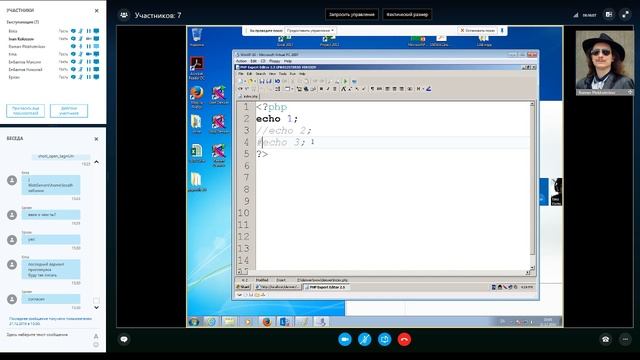Click the chat scroll-down chevron
This screenshot has height=360, width=640.
coord(96,308)
